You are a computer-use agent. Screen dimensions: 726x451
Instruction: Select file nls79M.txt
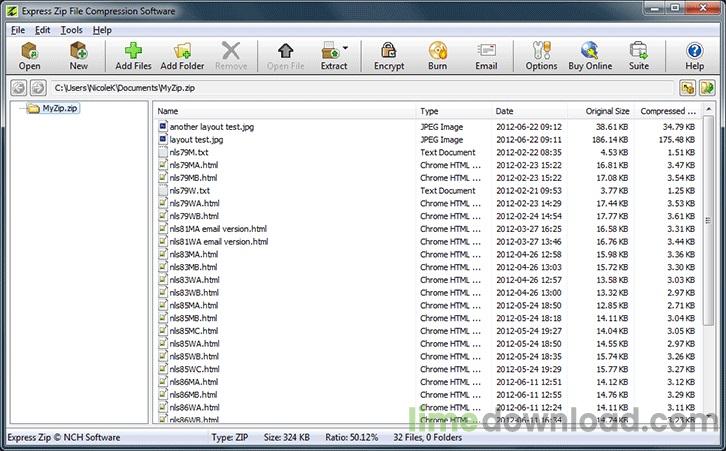tap(189, 152)
